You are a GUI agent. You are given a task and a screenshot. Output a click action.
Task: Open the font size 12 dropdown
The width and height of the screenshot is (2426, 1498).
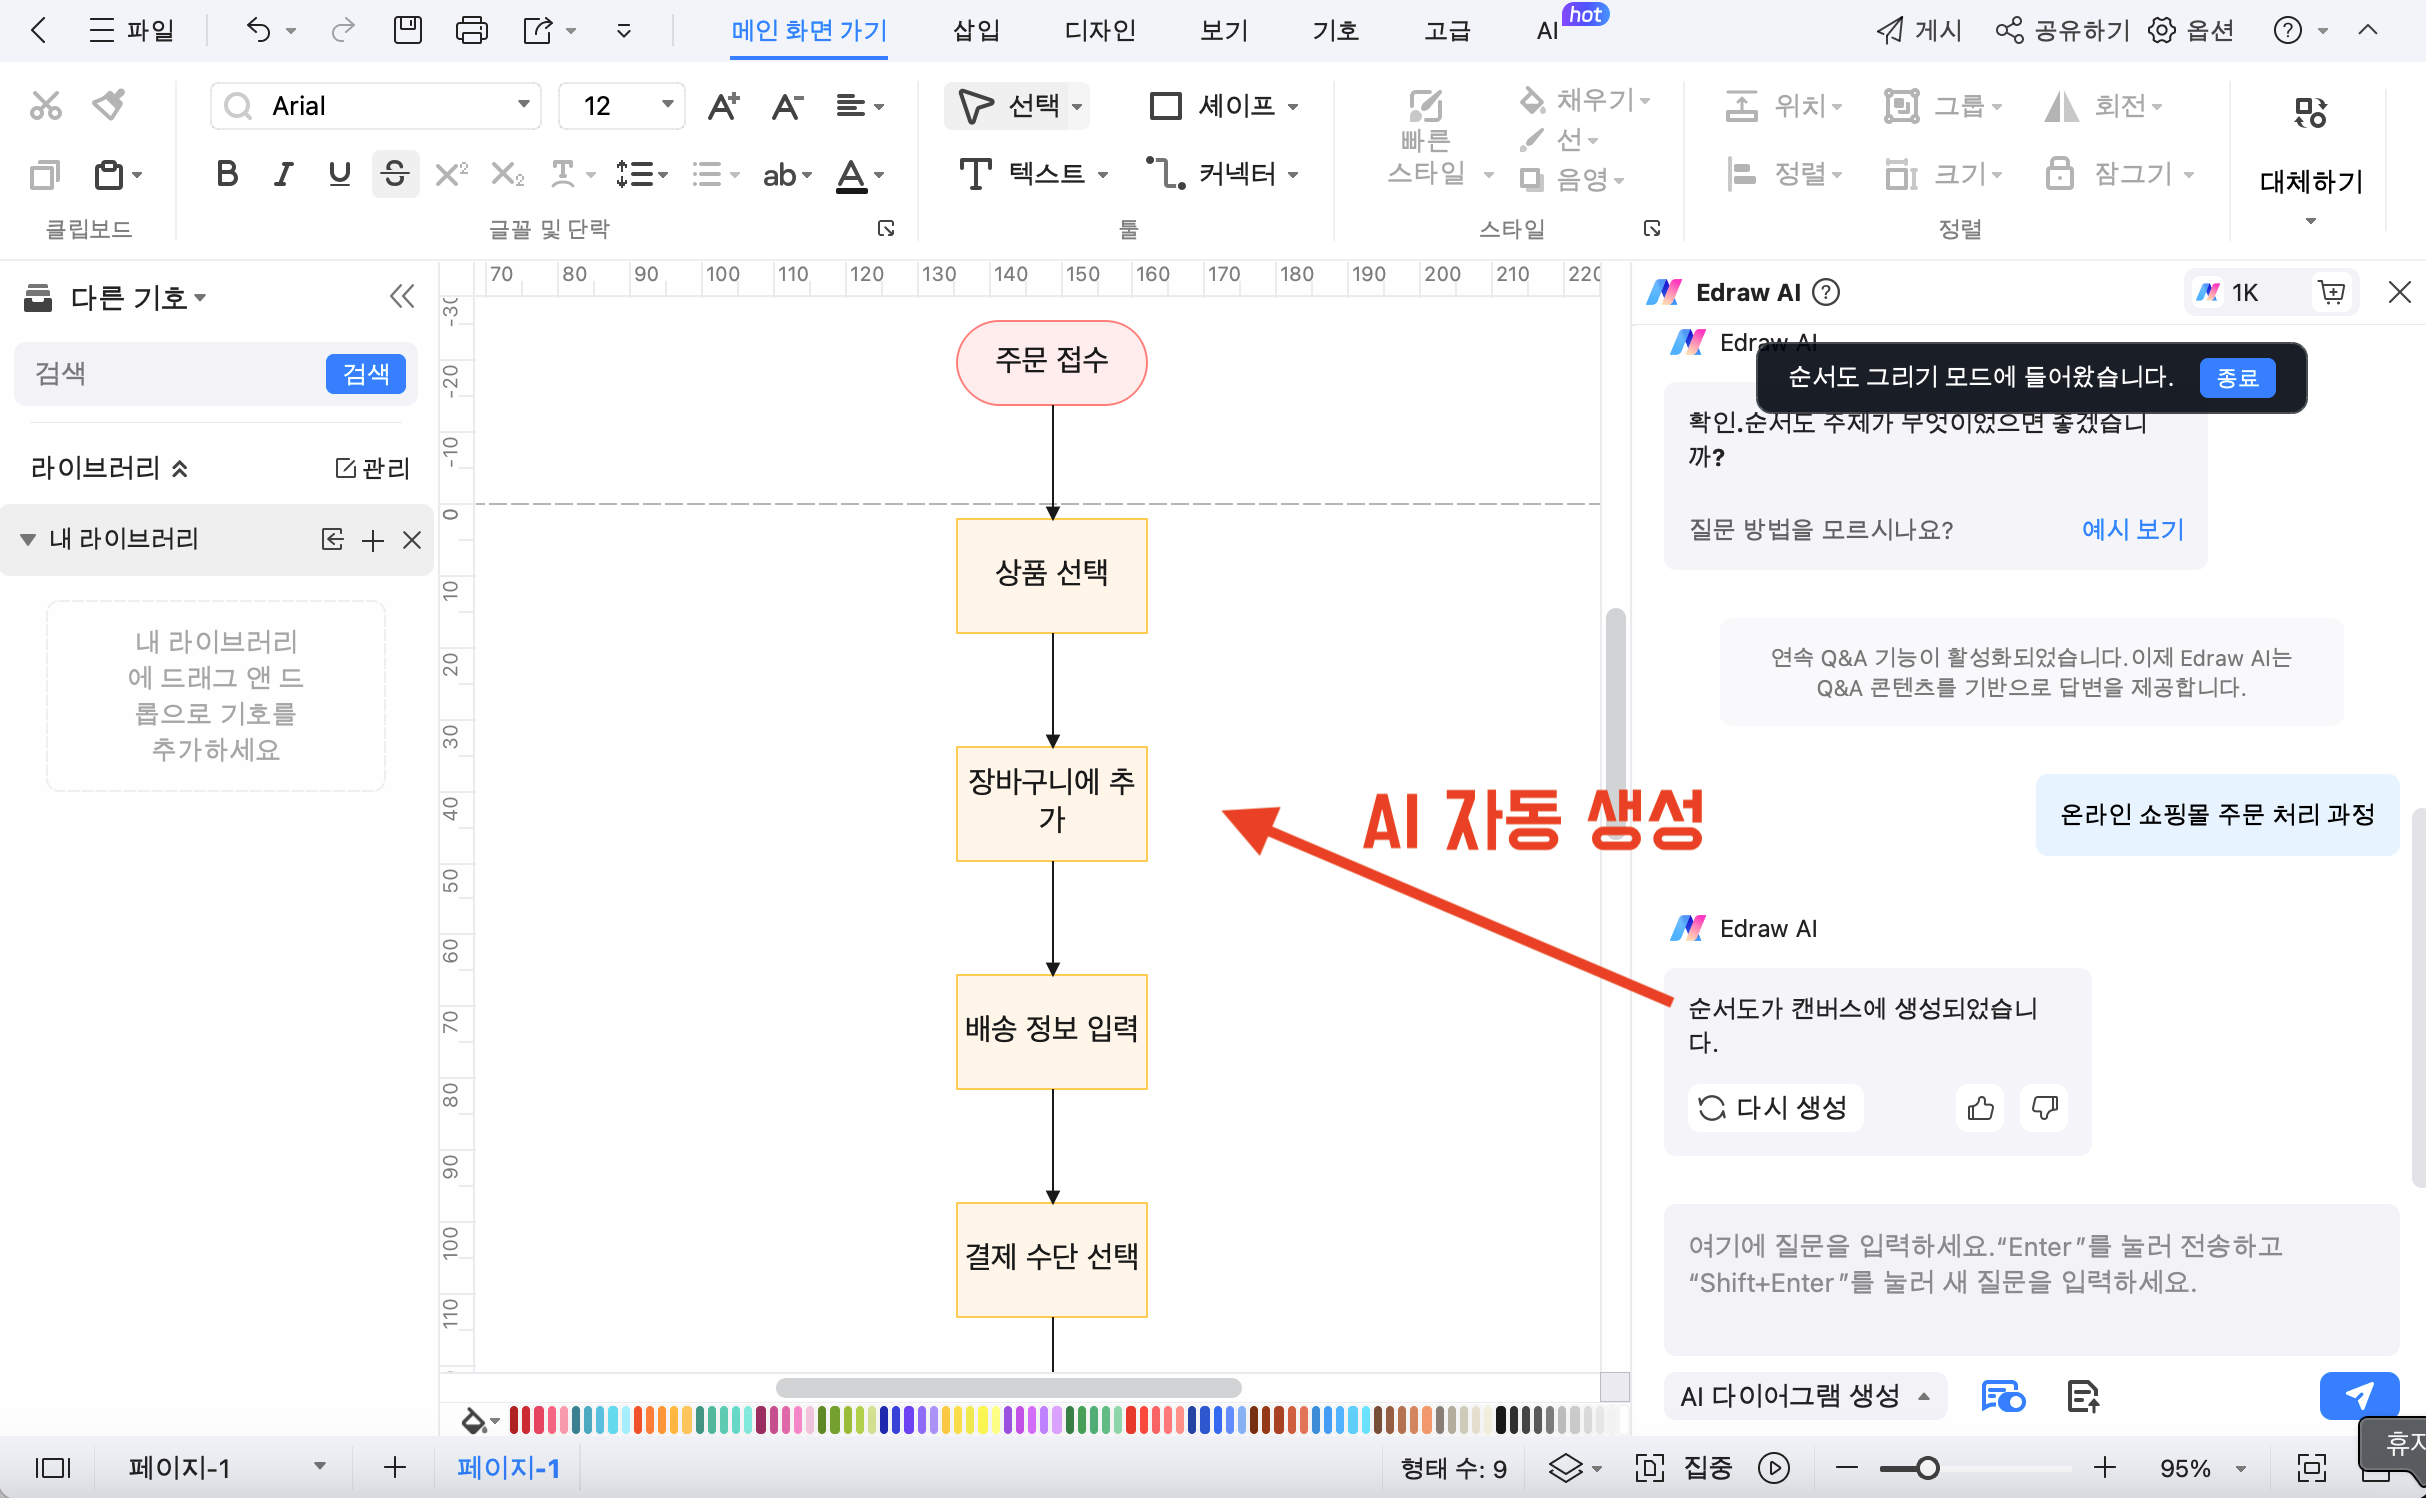[667, 105]
